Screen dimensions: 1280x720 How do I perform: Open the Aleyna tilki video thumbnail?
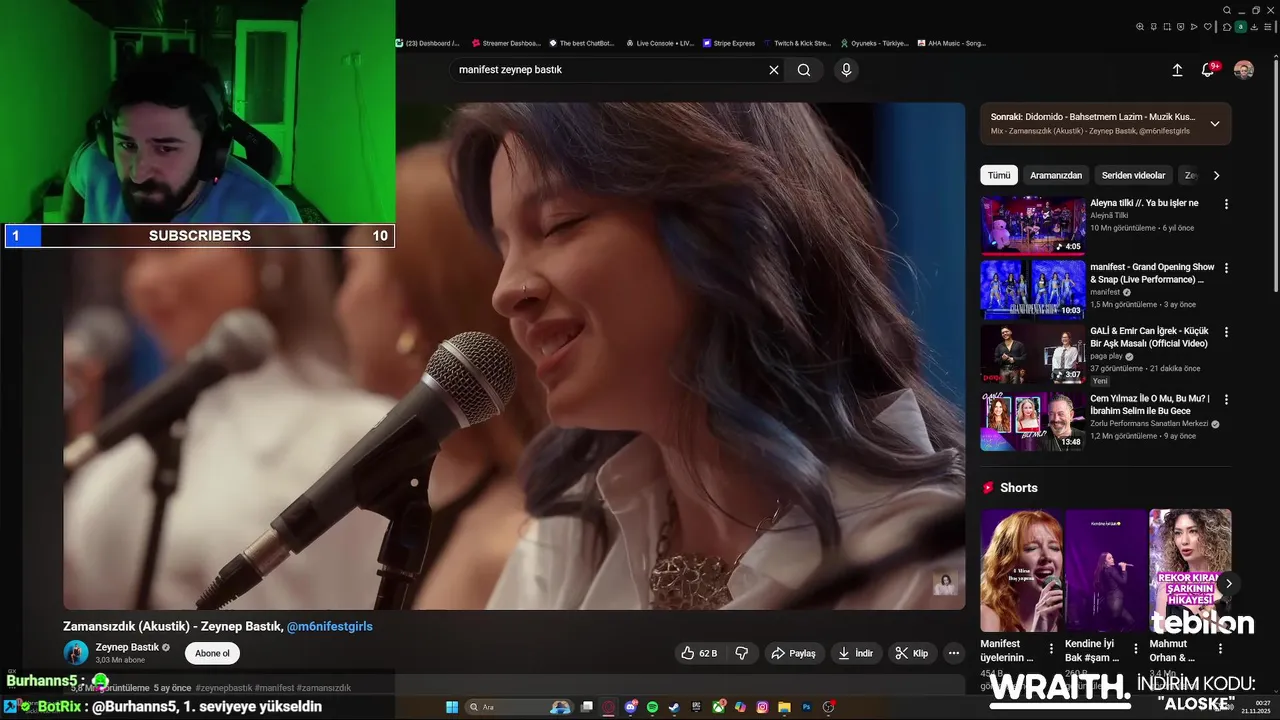[1032, 225]
